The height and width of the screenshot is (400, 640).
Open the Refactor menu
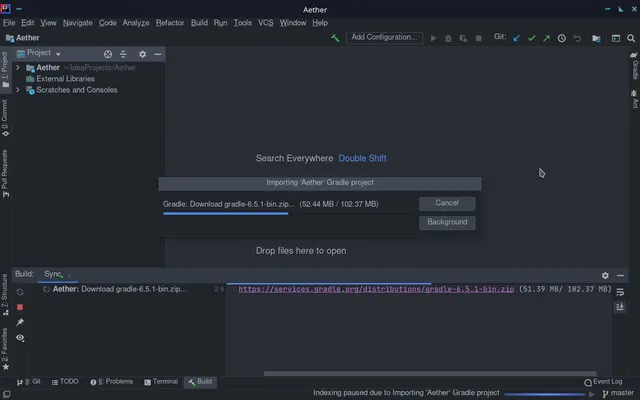pyautogui.click(x=170, y=23)
